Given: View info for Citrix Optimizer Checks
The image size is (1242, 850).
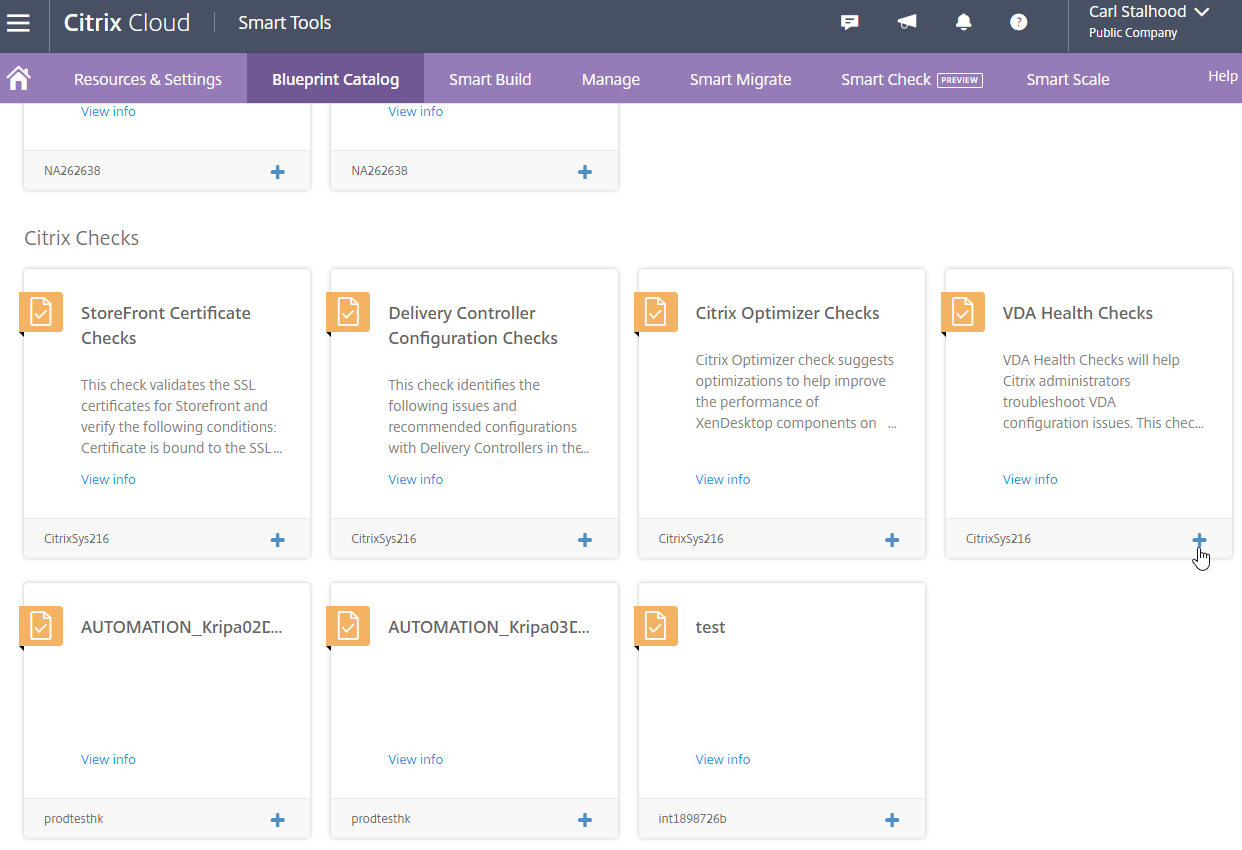Looking at the screenshot, I should [723, 480].
